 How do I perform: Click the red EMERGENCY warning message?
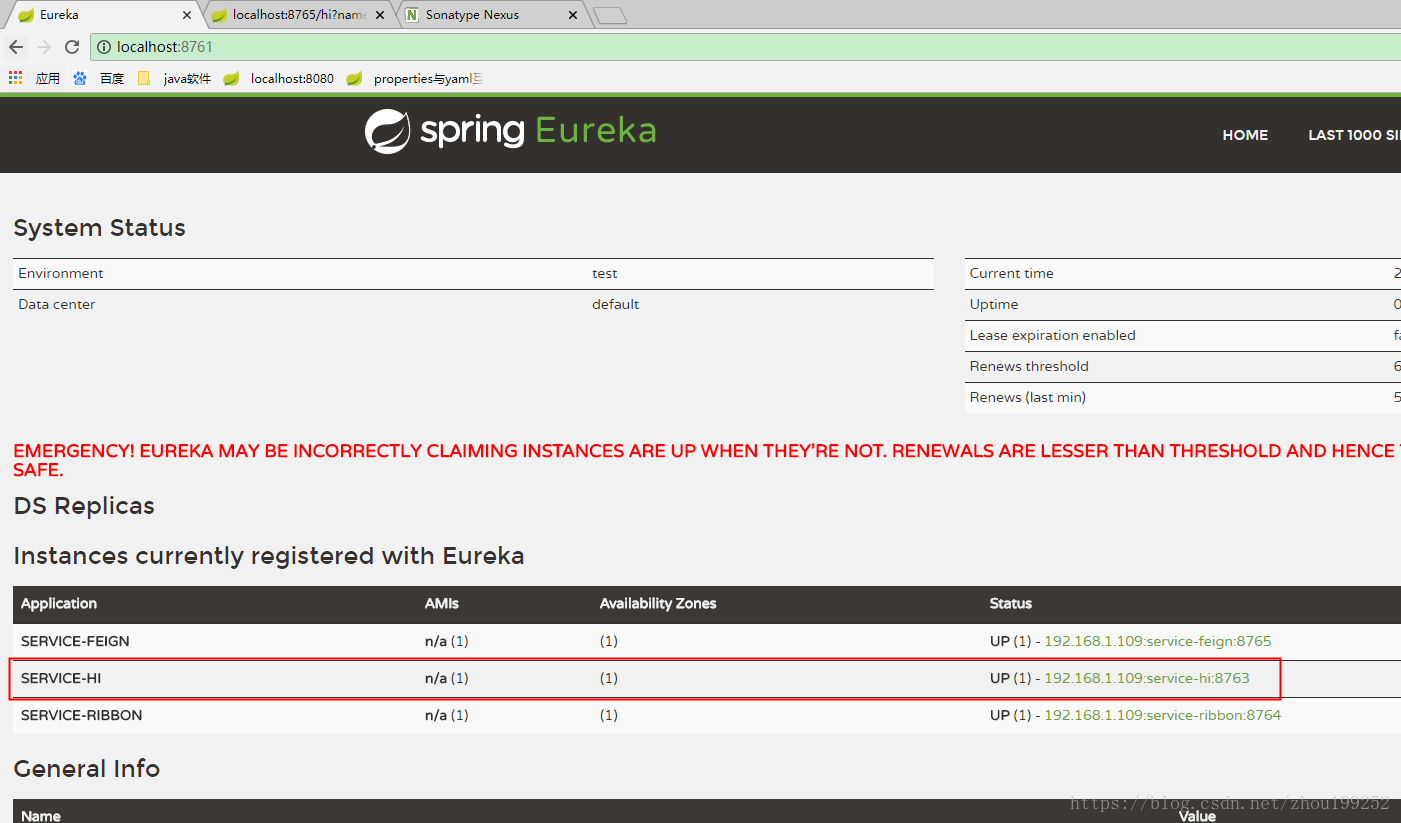coord(707,460)
